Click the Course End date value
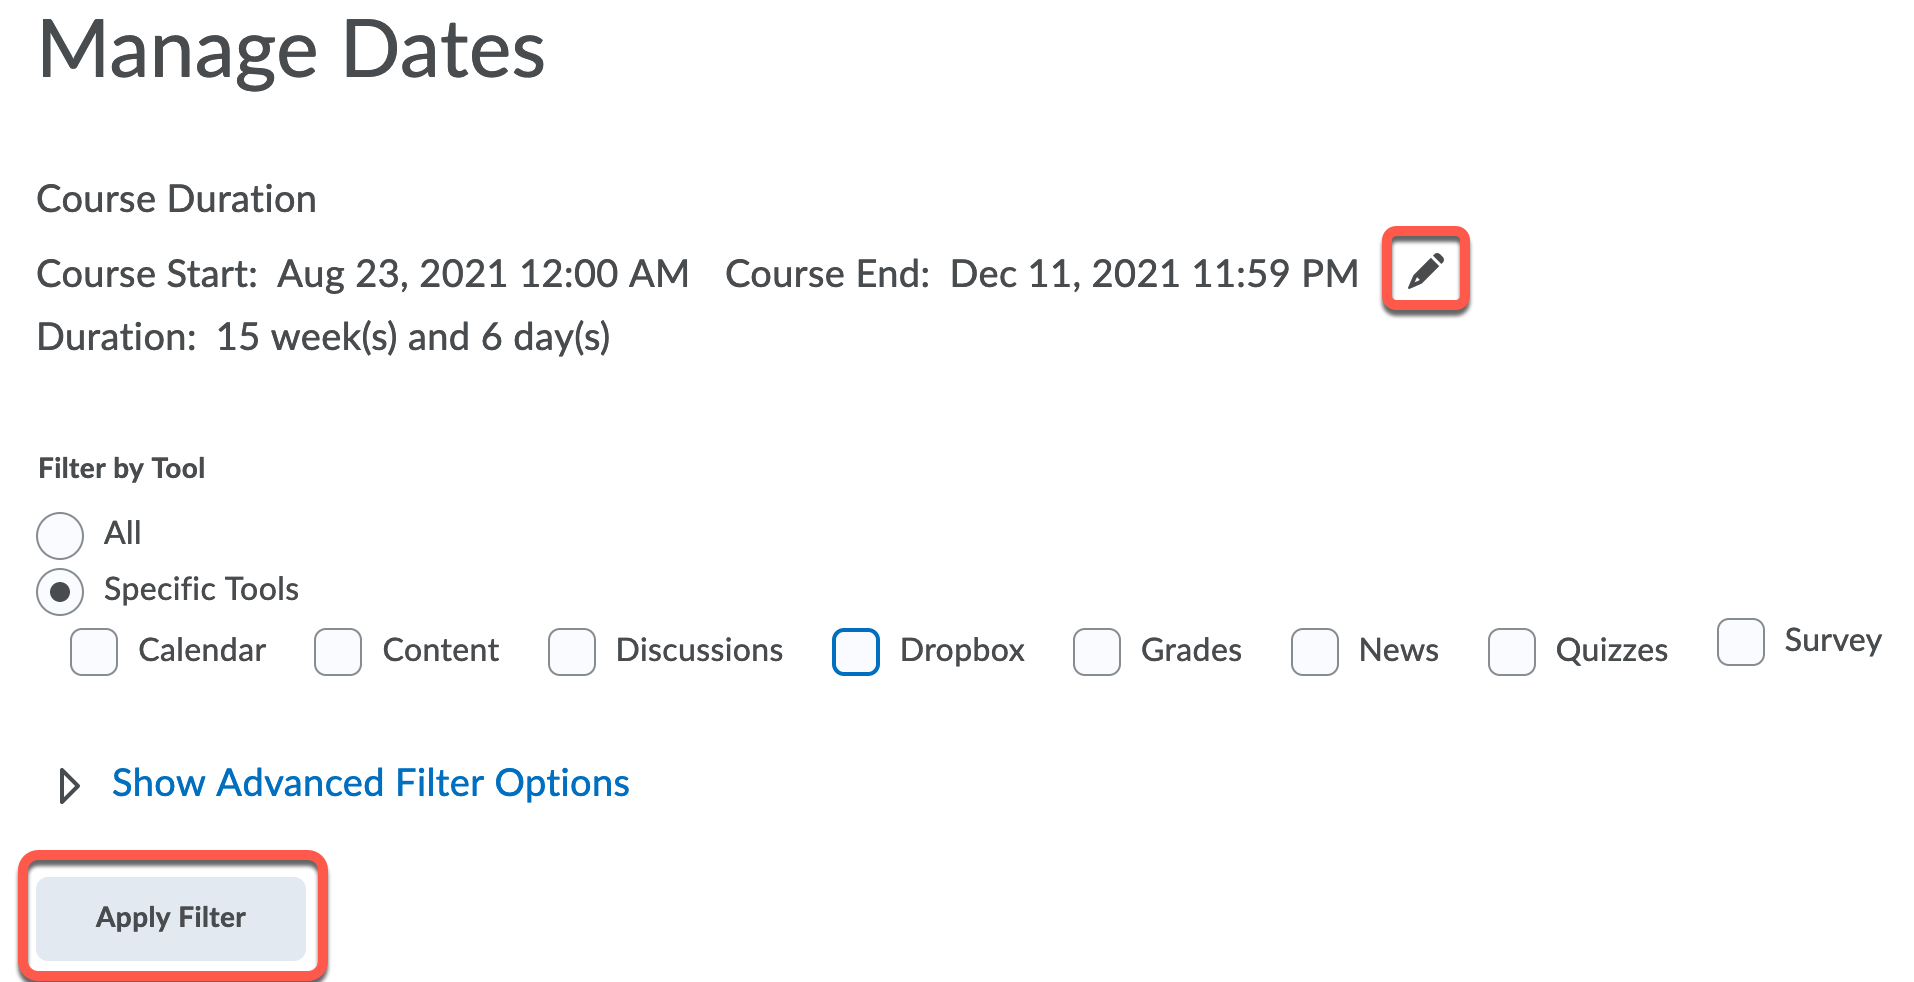This screenshot has width=1914, height=982. tap(1154, 274)
